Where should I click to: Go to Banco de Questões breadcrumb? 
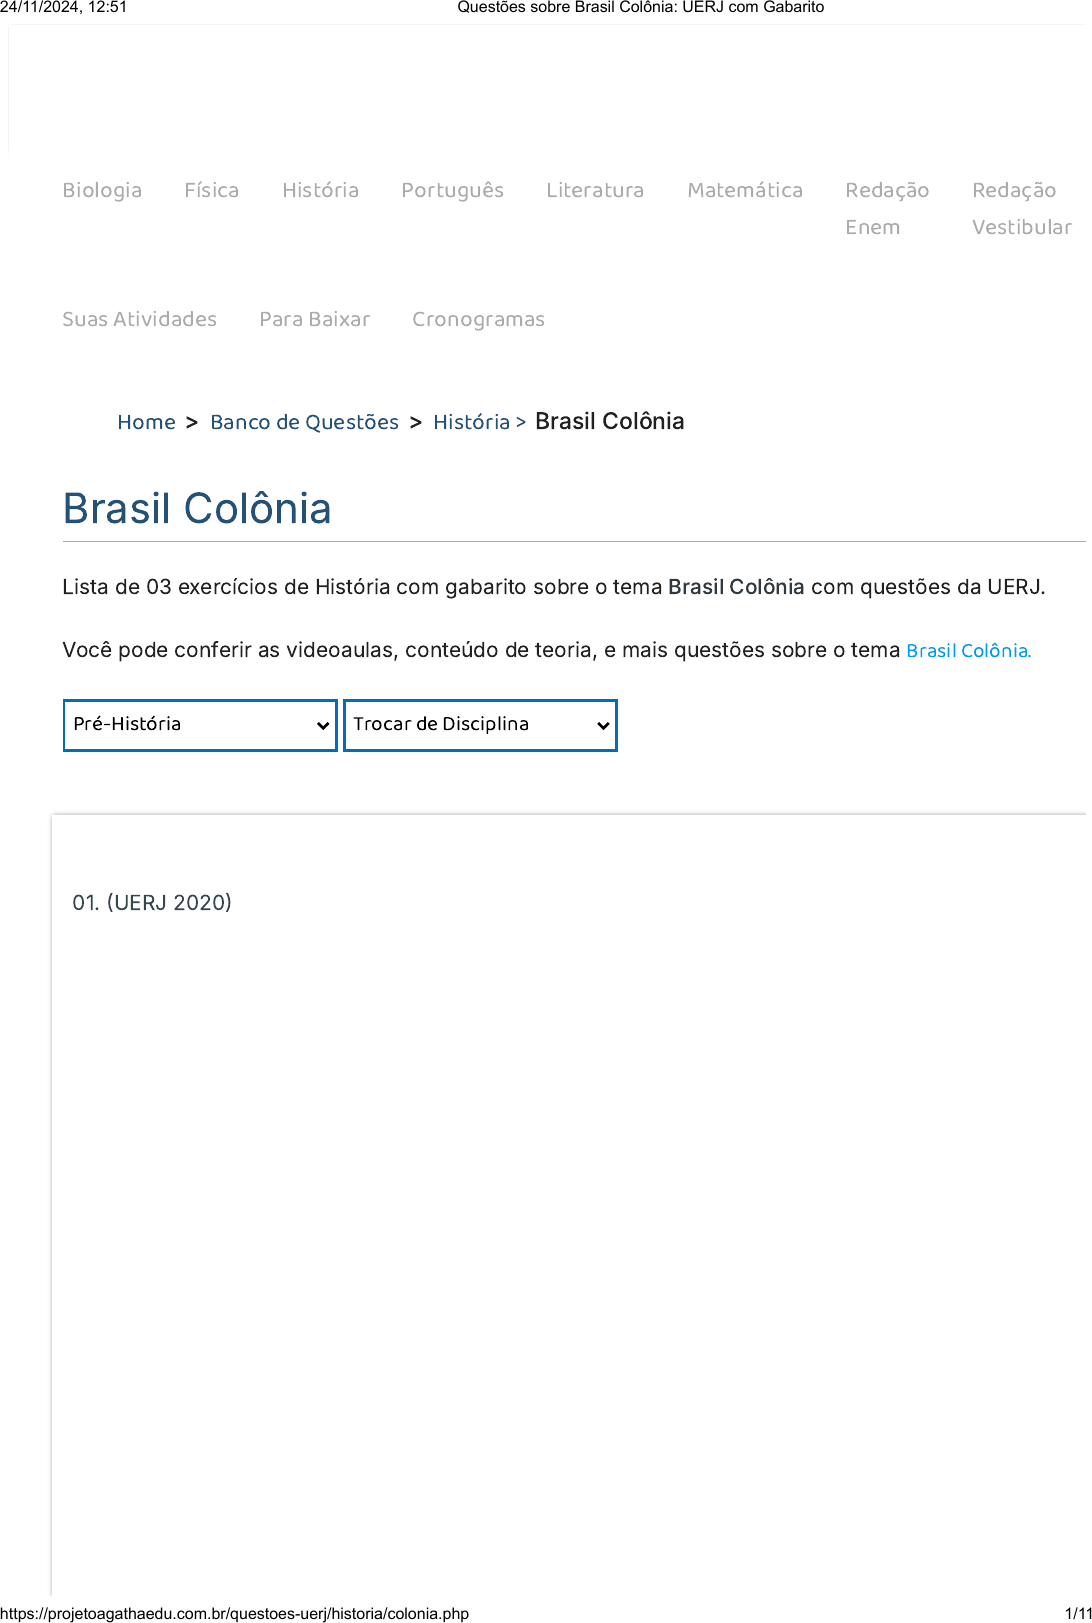coord(304,422)
